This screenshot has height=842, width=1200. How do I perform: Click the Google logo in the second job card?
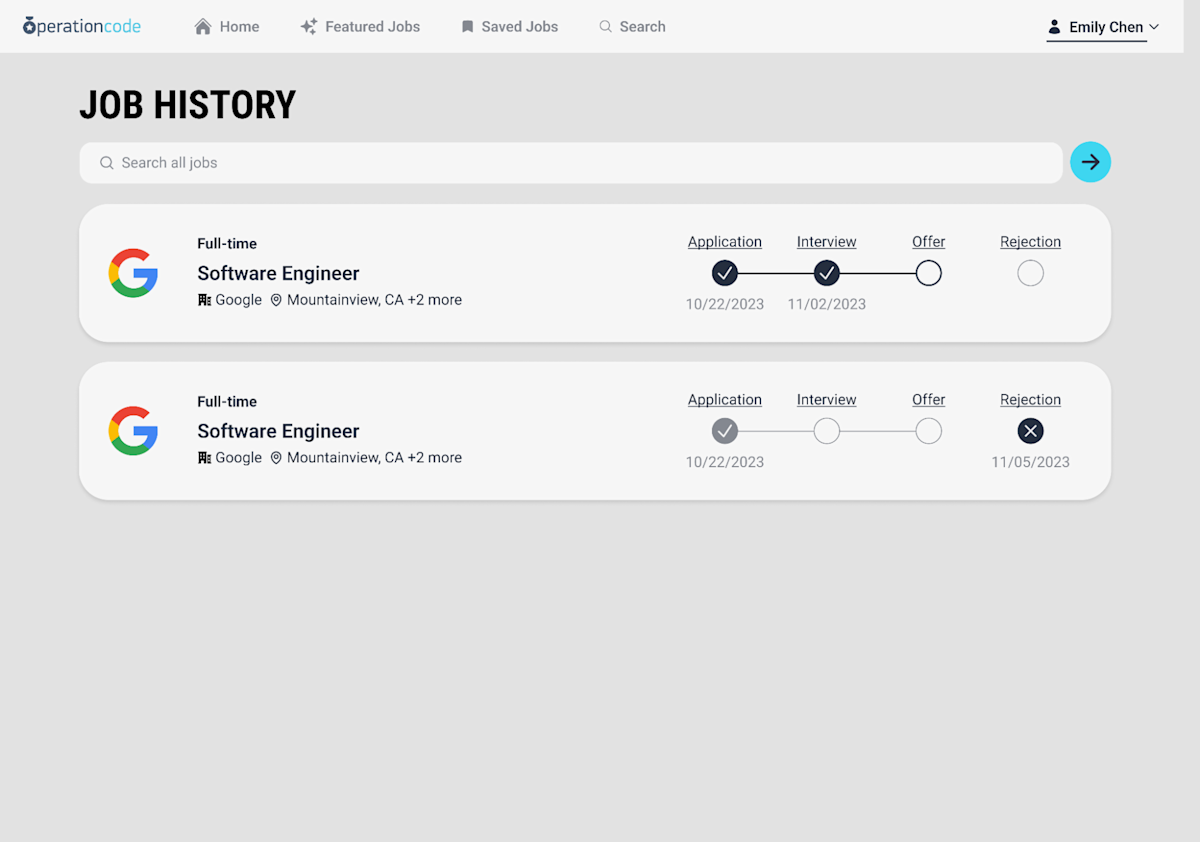pyautogui.click(x=133, y=431)
